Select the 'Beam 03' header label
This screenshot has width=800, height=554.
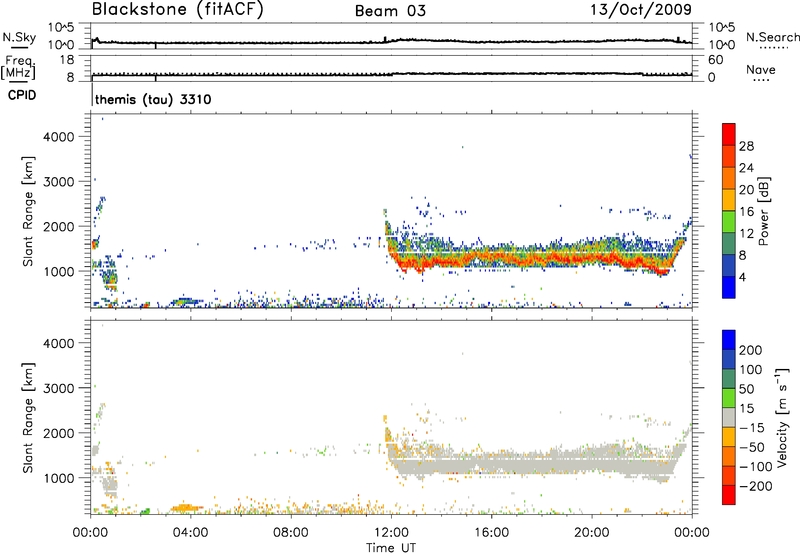pyautogui.click(x=390, y=11)
